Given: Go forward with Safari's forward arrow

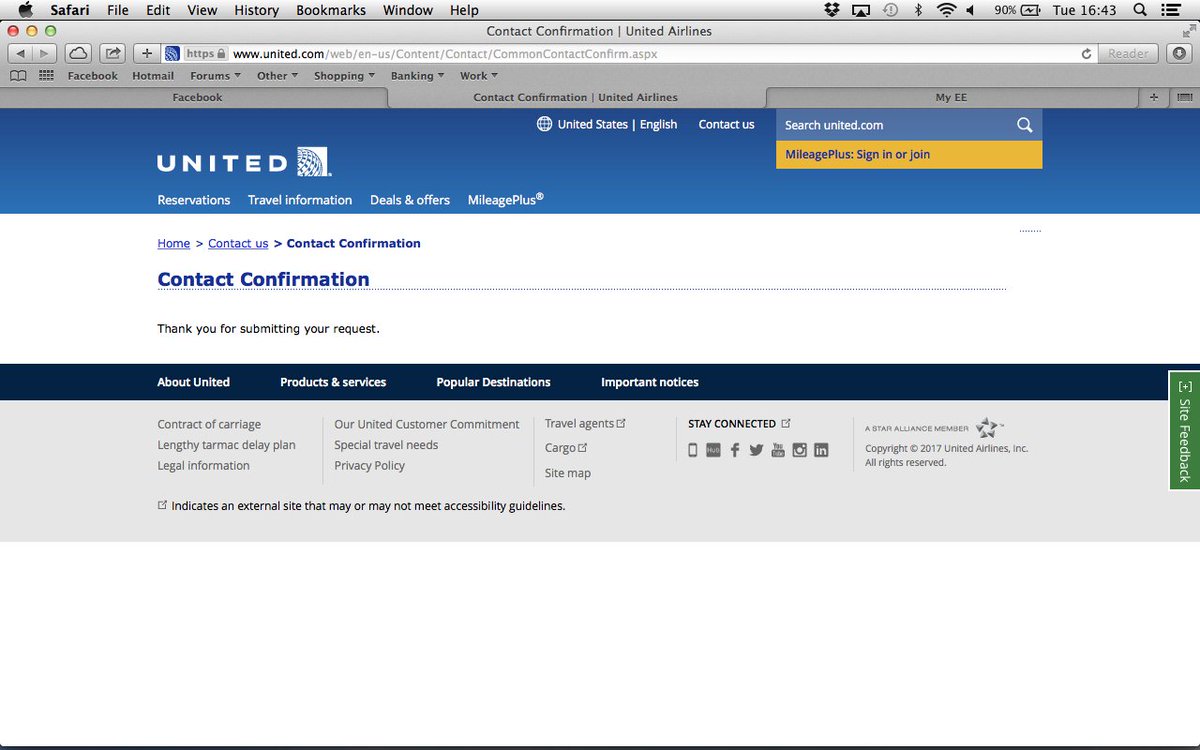Looking at the screenshot, I should 44,53.
